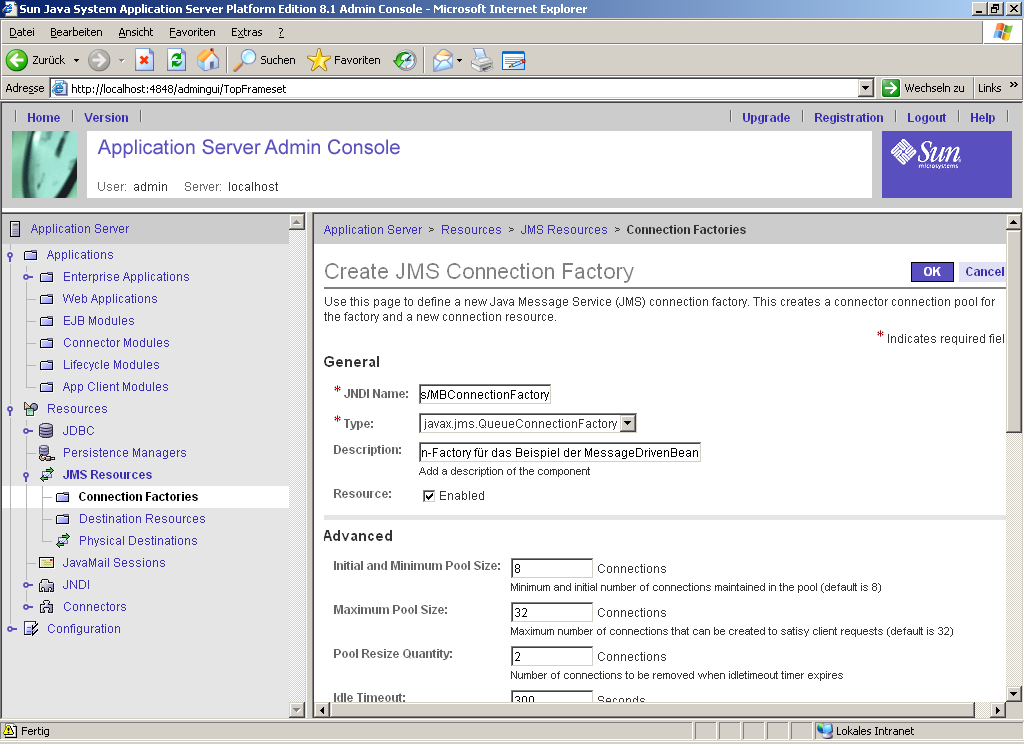Collapse the Applications tree node

click(x=10, y=255)
